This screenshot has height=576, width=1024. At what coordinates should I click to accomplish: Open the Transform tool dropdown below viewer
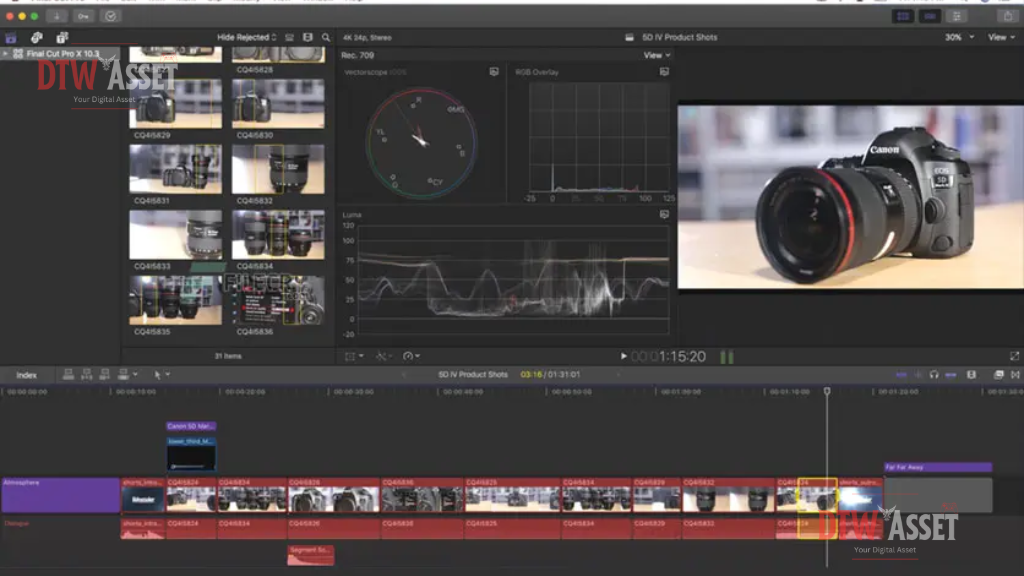(354, 357)
